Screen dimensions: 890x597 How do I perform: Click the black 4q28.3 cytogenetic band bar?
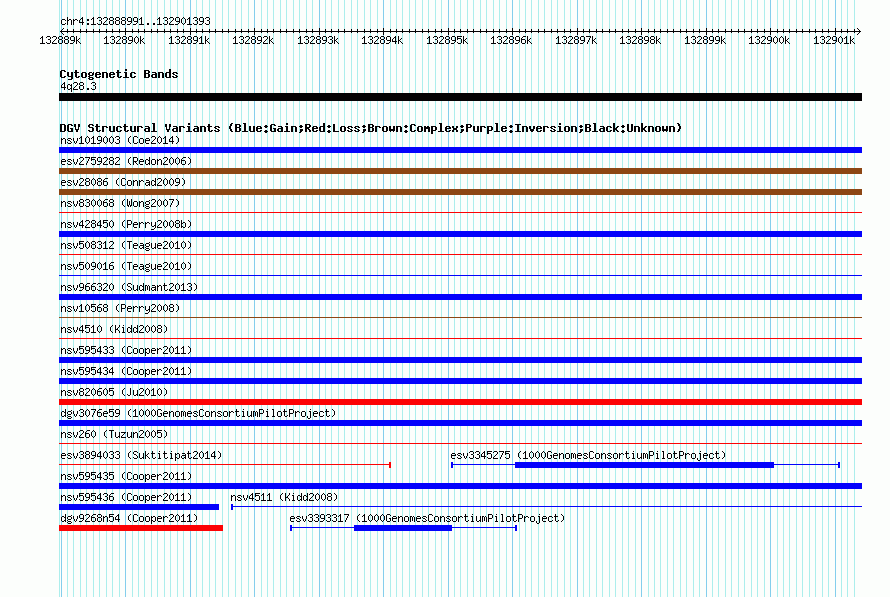(x=460, y=97)
